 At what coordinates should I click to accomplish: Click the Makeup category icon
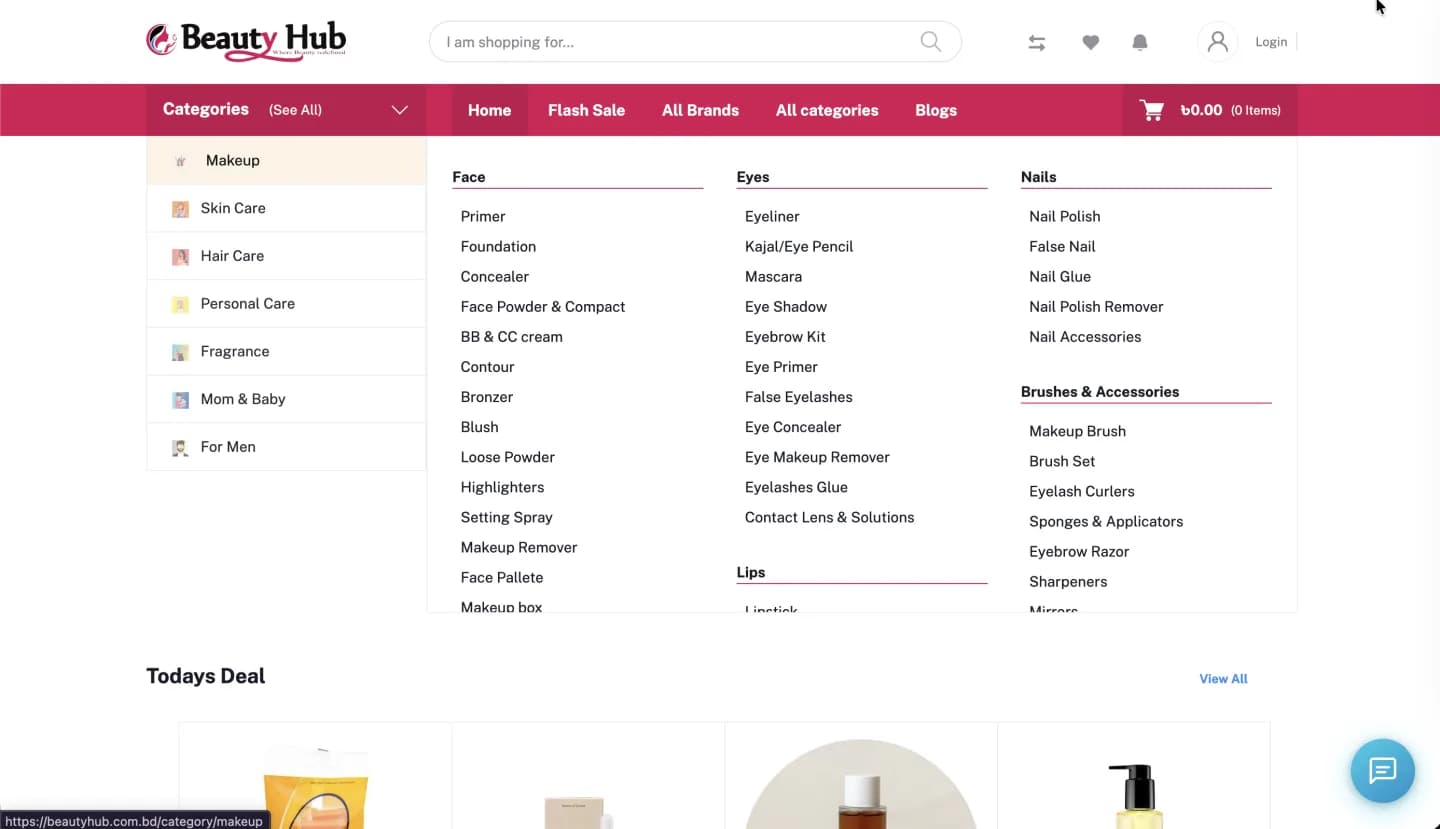[x=181, y=161]
